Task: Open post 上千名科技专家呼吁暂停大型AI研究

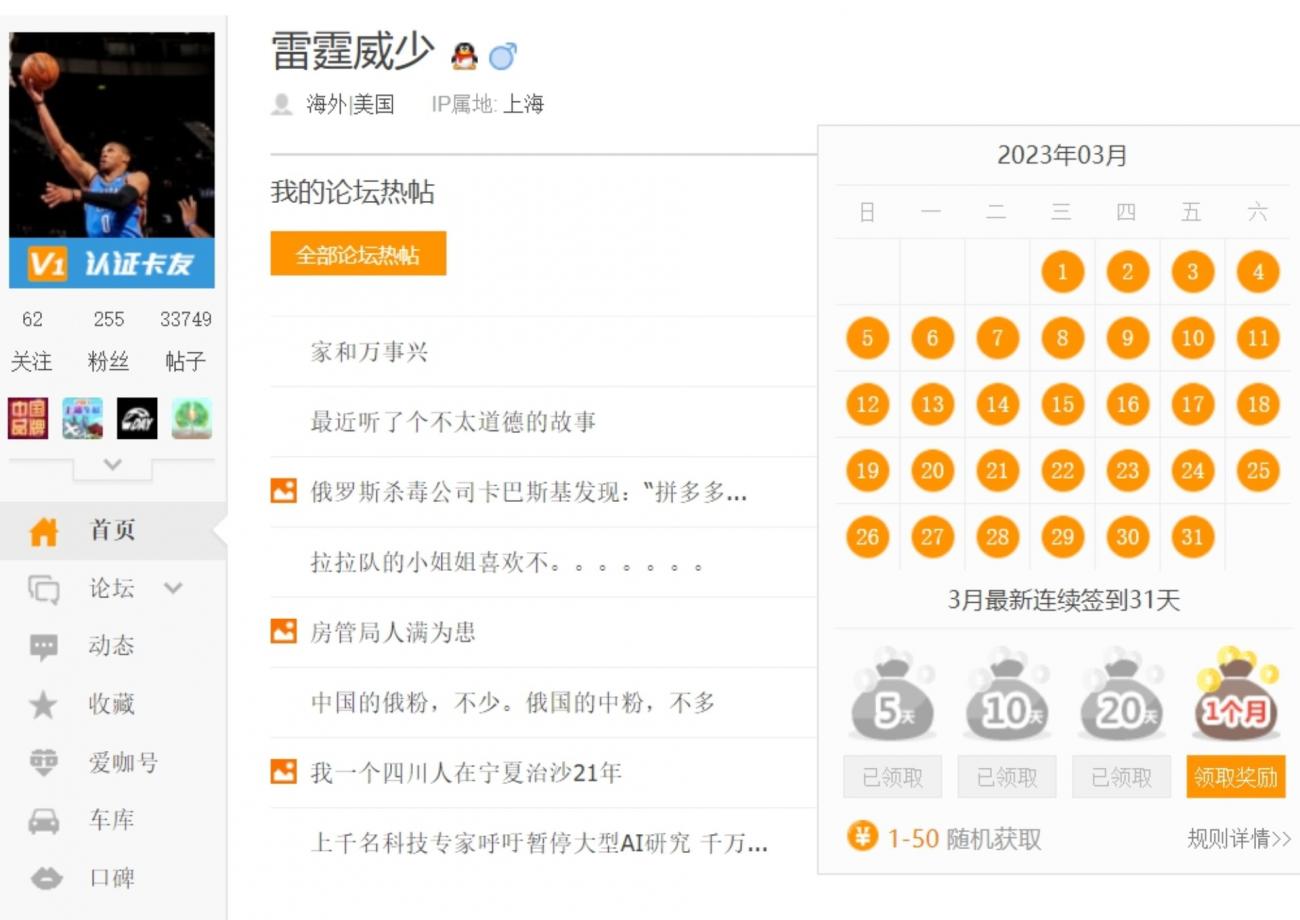Action: pos(539,842)
